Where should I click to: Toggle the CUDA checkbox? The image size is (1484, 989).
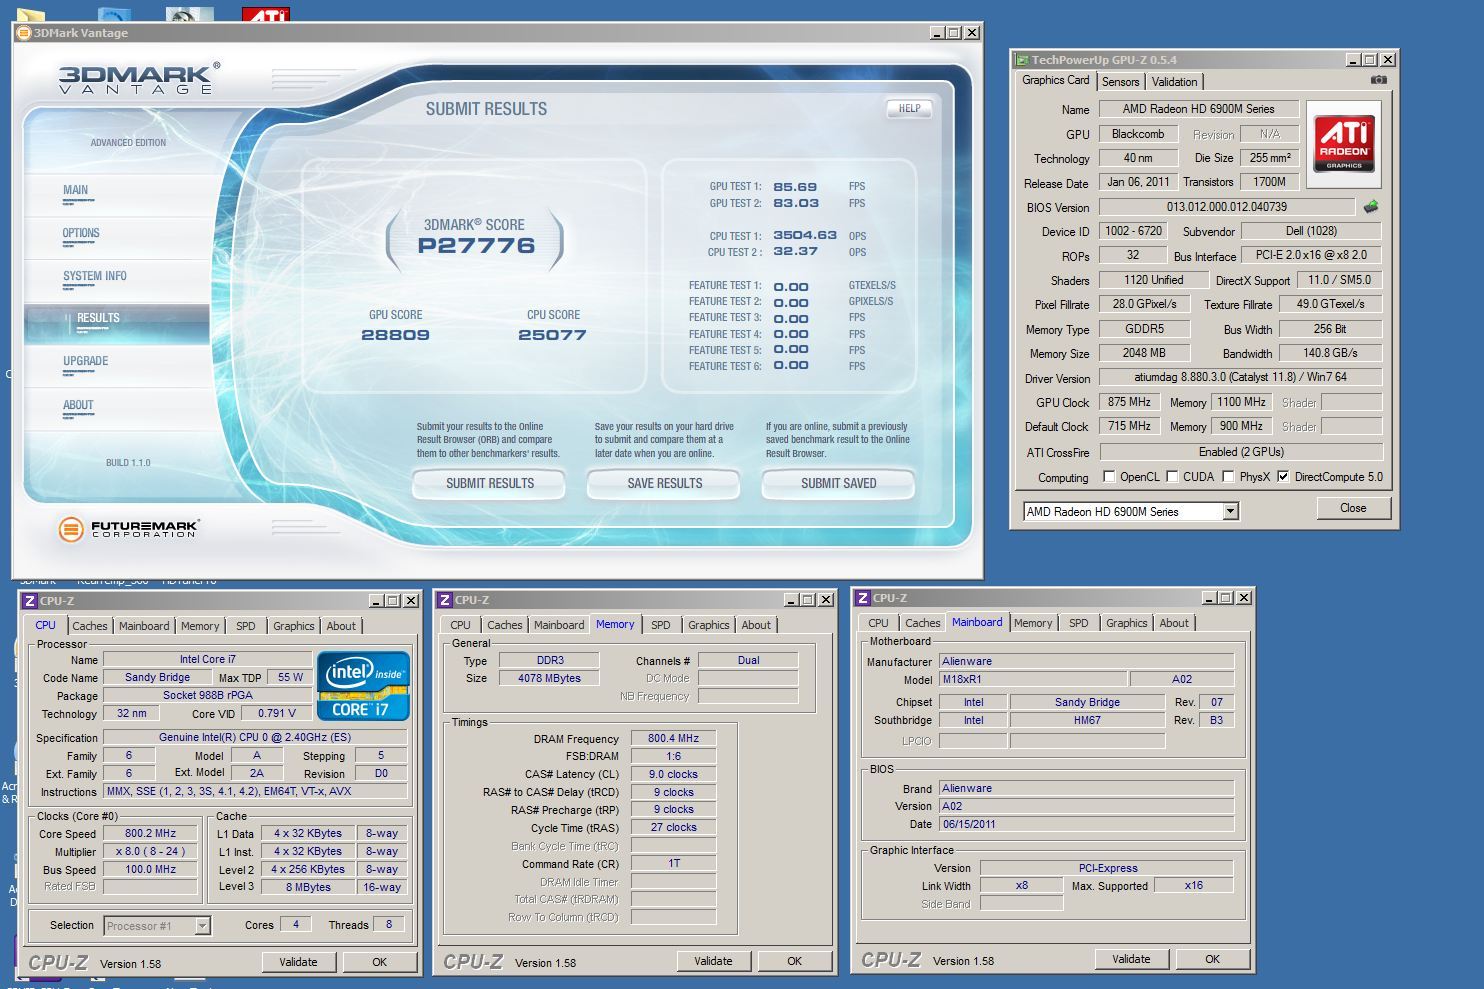point(1172,476)
